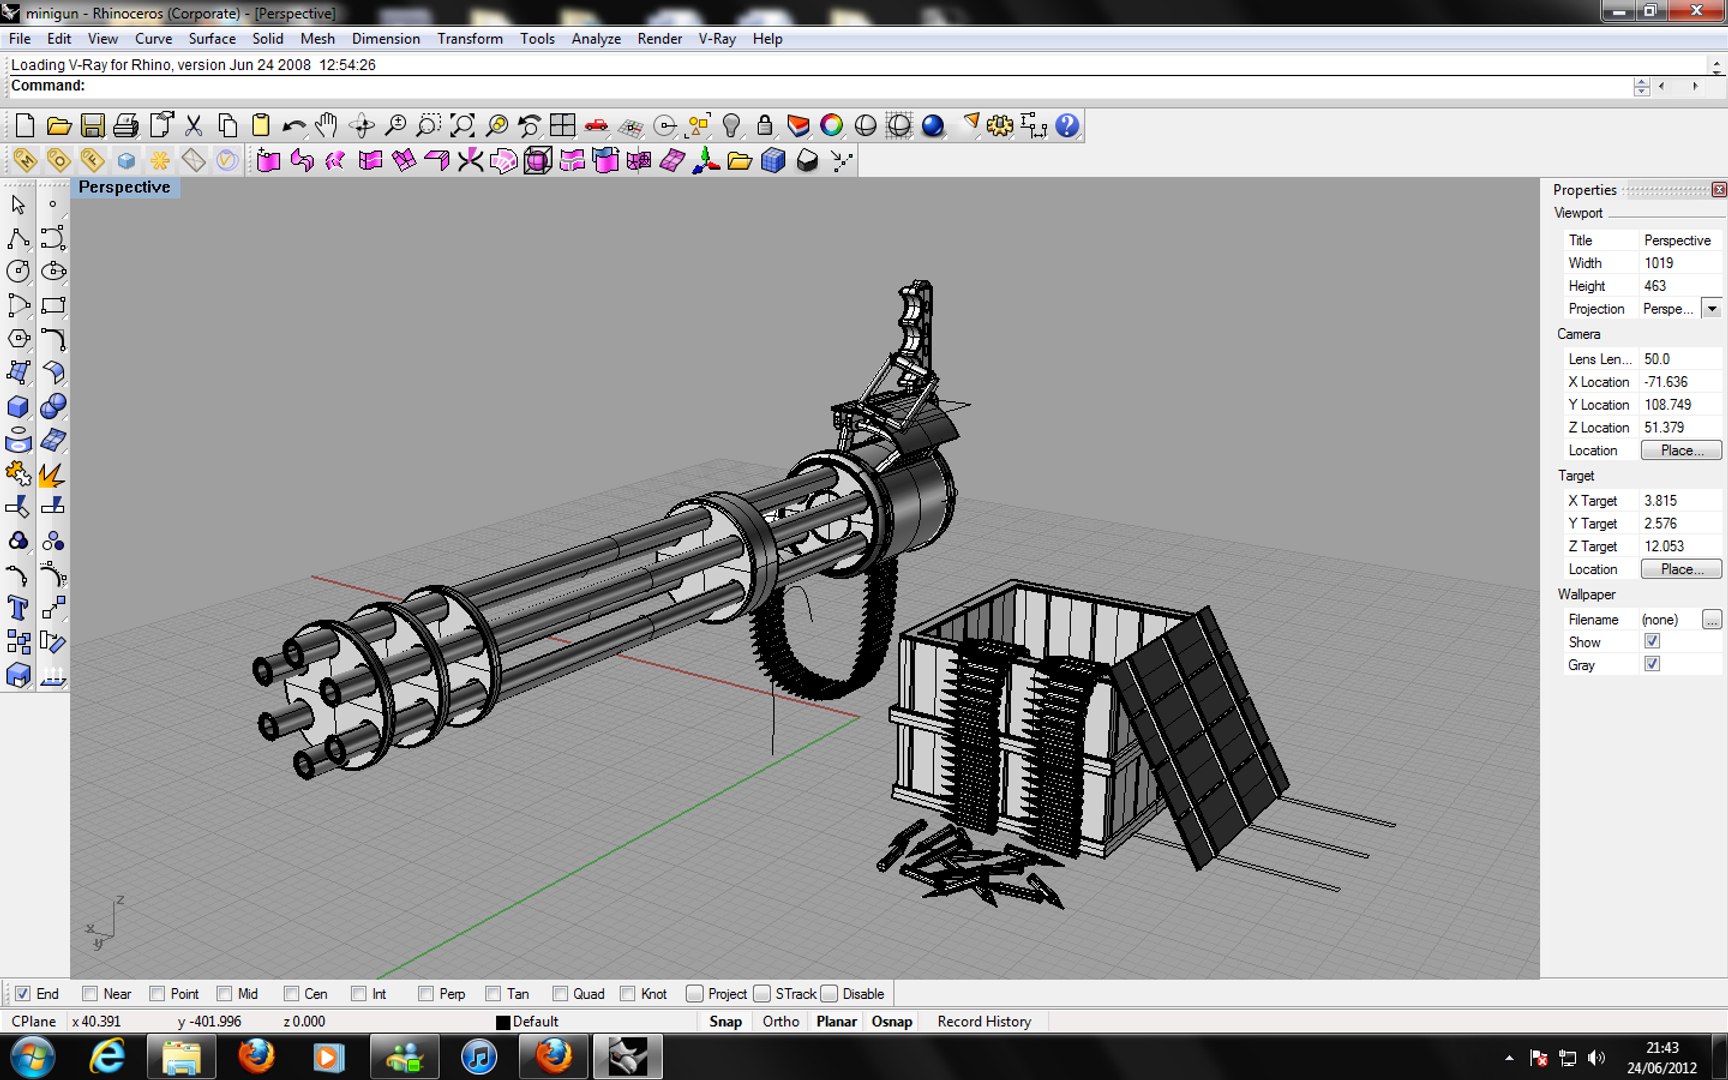
Task: Open Options gear icon
Action: coord(1000,125)
